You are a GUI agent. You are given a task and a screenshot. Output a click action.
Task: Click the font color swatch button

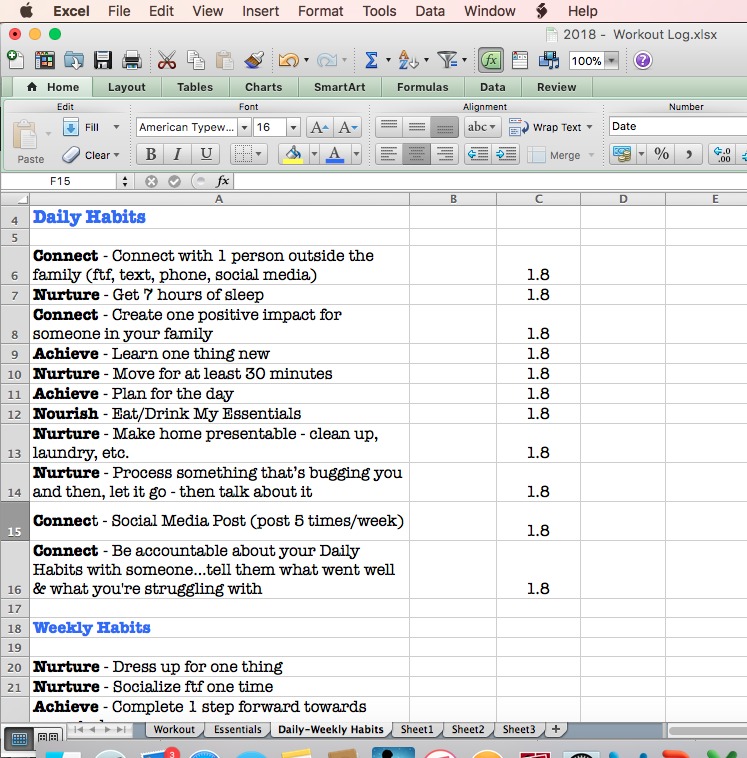pyautogui.click(x=334, y=154)
